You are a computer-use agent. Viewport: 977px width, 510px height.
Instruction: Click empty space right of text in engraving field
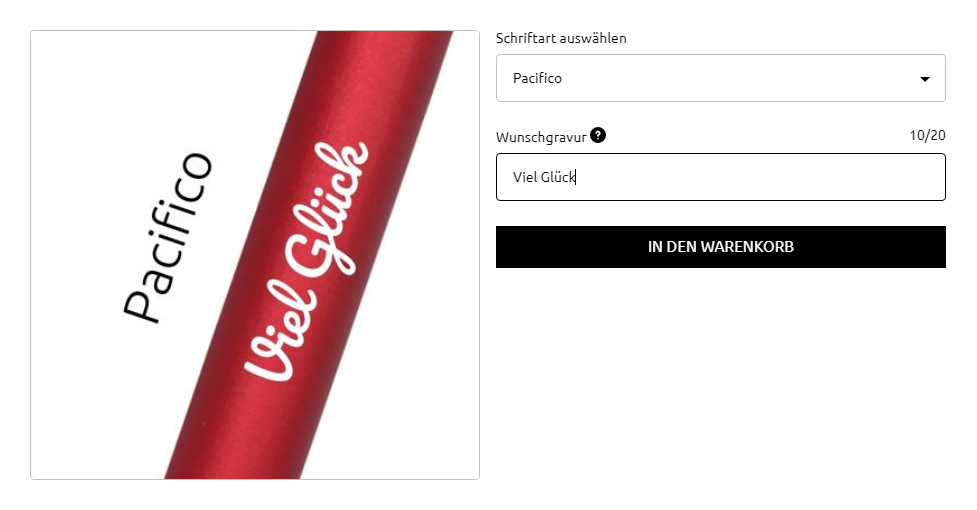[760, 177]
